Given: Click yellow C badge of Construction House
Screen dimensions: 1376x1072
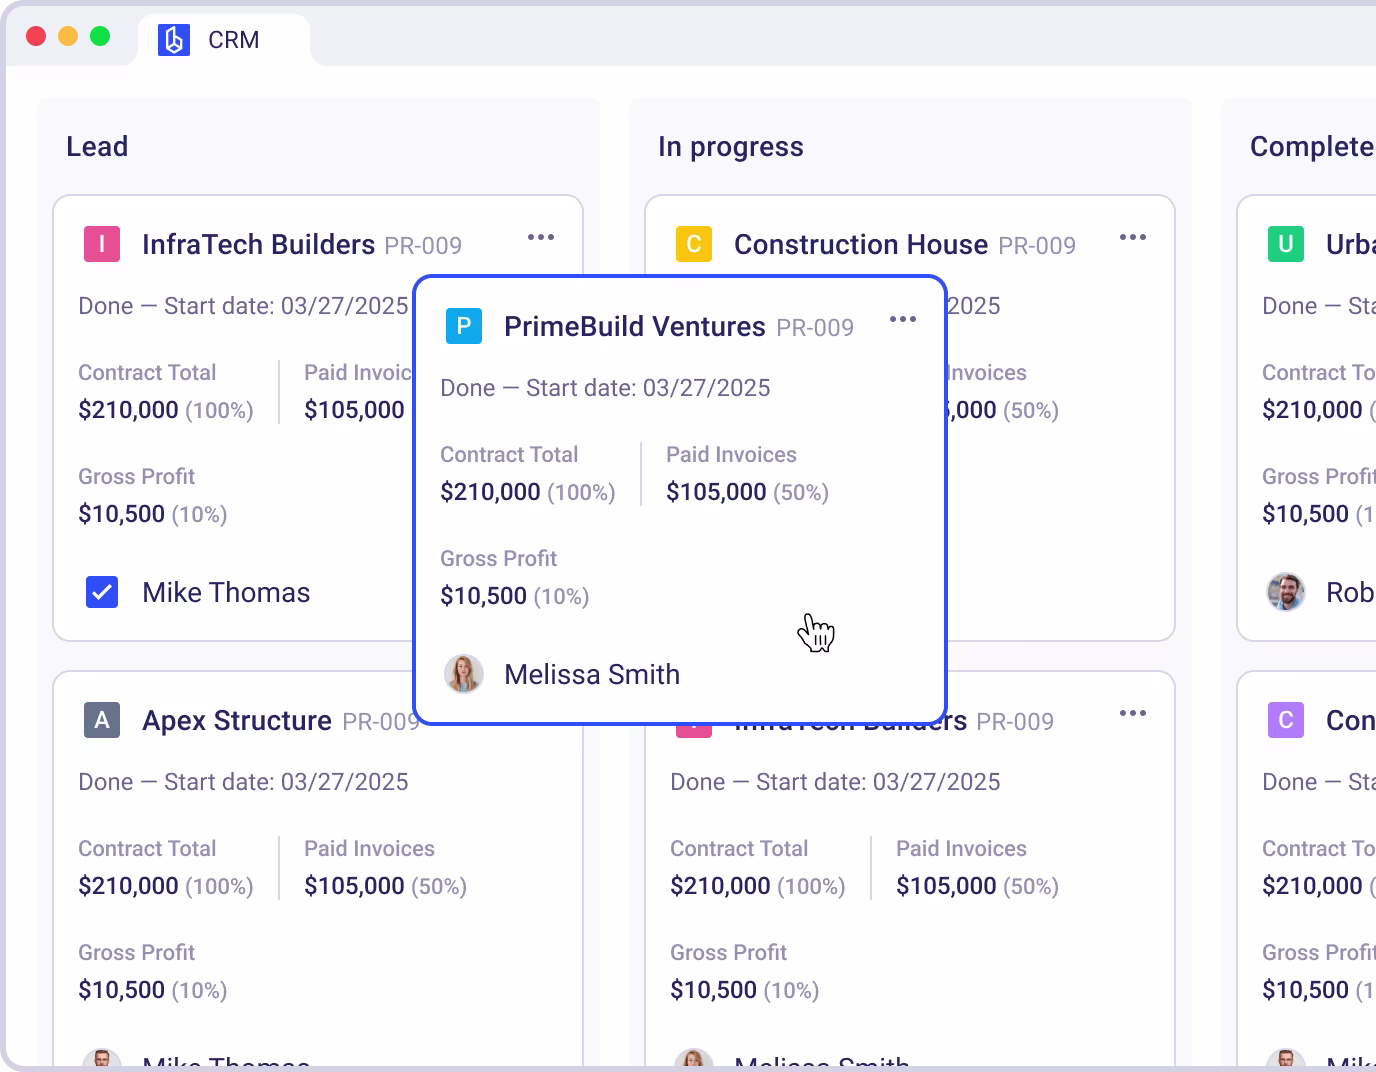Looking at the screenshot, I should point(694,244).
